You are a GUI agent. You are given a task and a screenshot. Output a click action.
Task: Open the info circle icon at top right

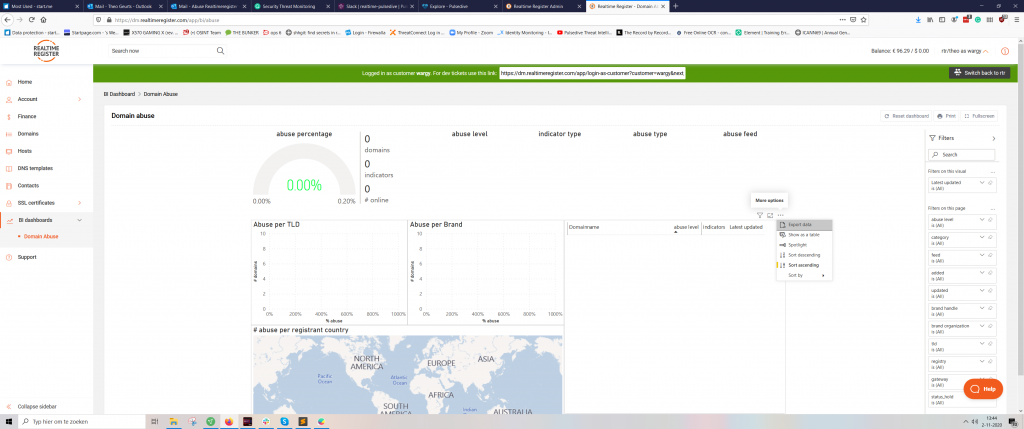pyautogui.click(x=1004, y=51)
